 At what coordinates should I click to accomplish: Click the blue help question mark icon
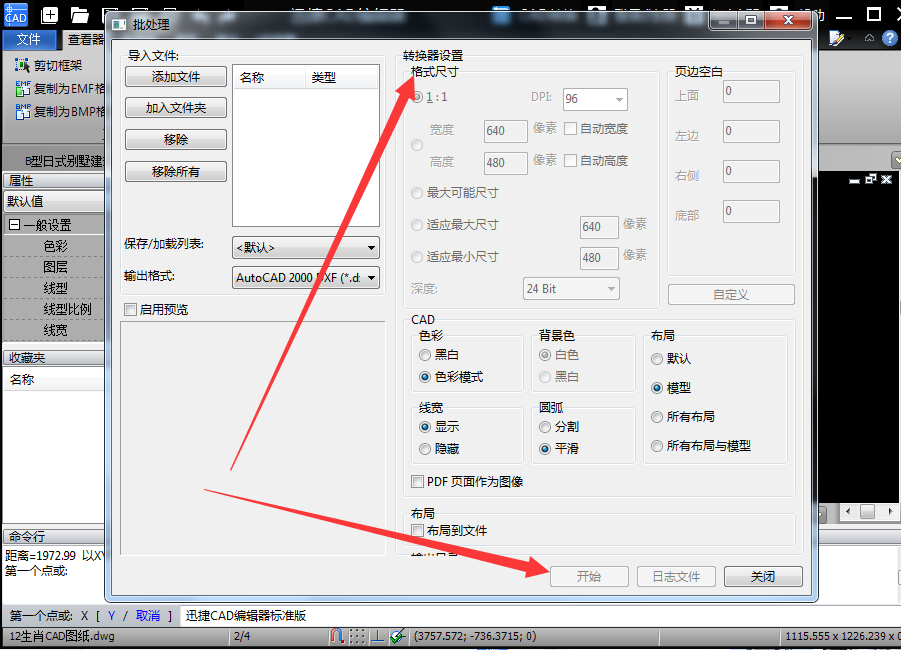(x=890, y=39)
